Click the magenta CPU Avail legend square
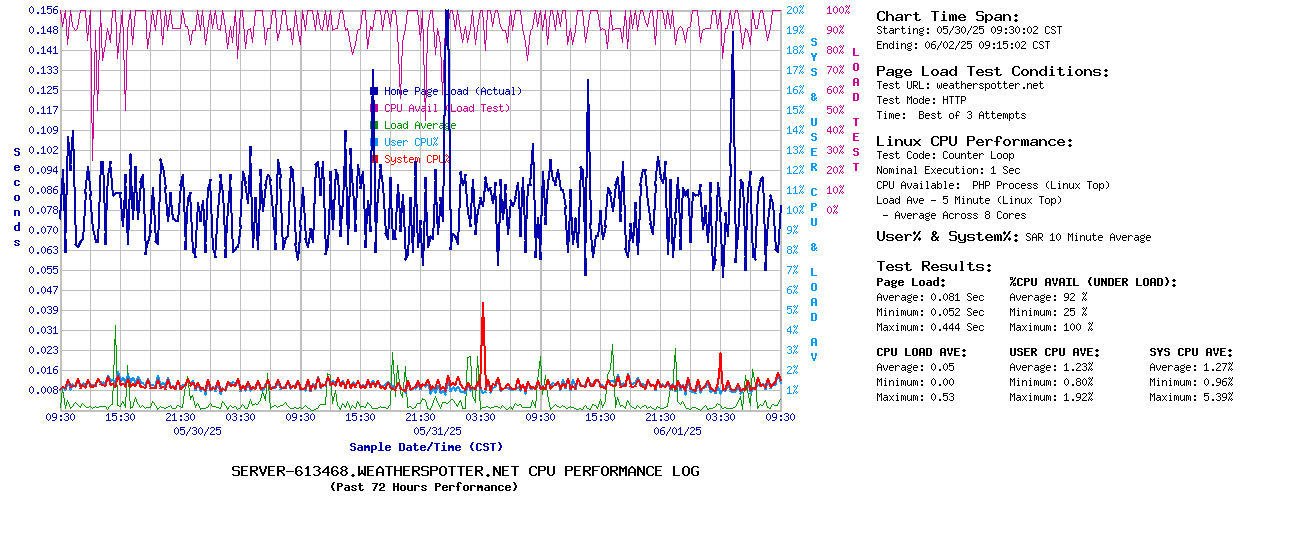The width and height of the screenshot is (1300, 550). [374, 108]
